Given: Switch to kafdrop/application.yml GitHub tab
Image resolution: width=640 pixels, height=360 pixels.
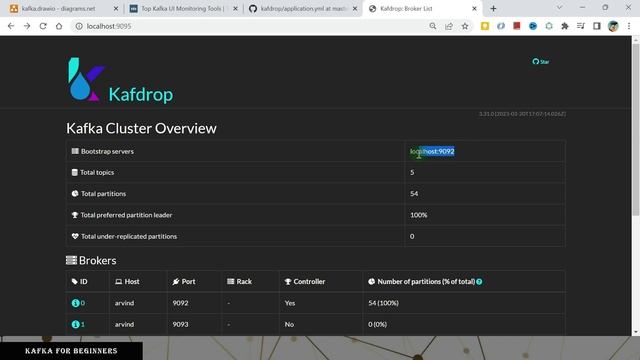Looking at the screenshot, I should 303,9.
